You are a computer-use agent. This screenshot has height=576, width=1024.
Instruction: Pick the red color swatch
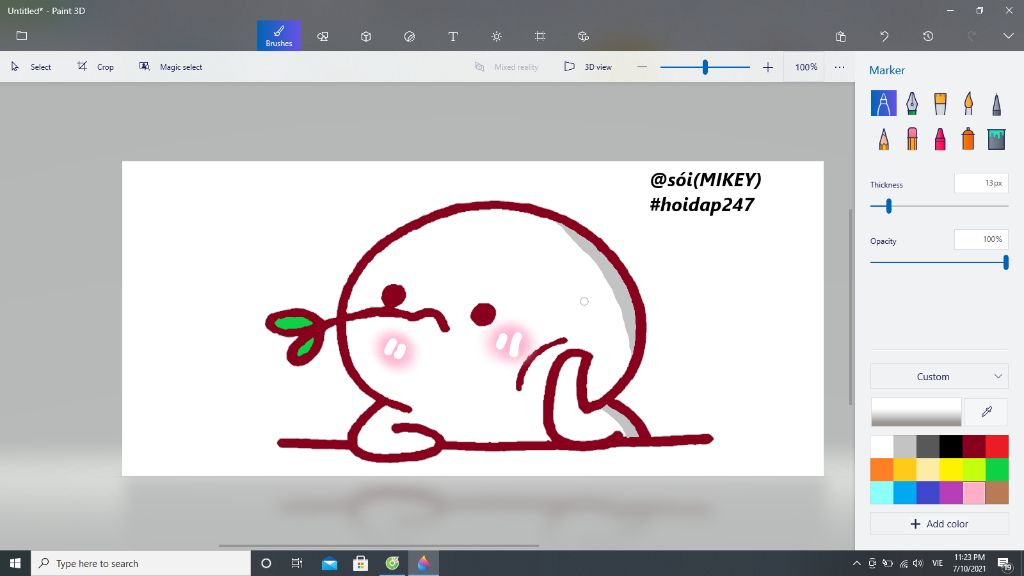click(x=997, y=446)
